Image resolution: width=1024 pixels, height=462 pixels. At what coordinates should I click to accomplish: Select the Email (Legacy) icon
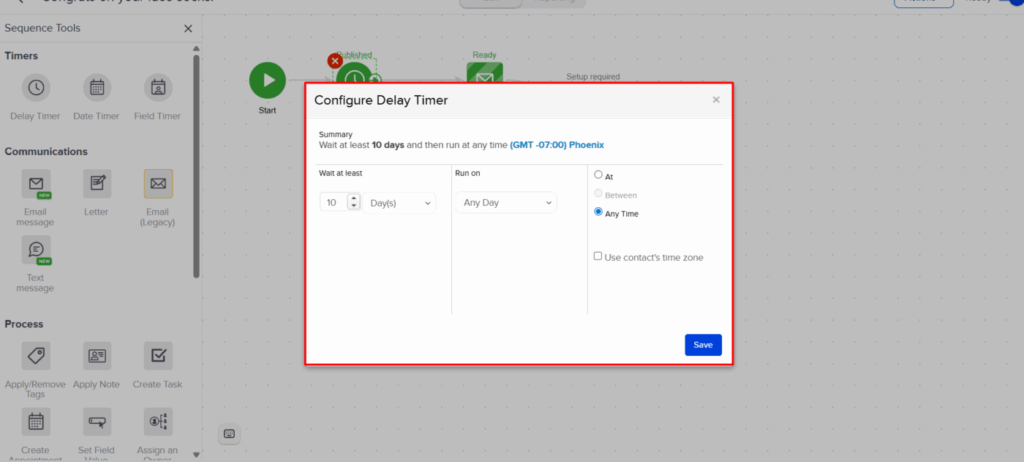coord(158,184)
